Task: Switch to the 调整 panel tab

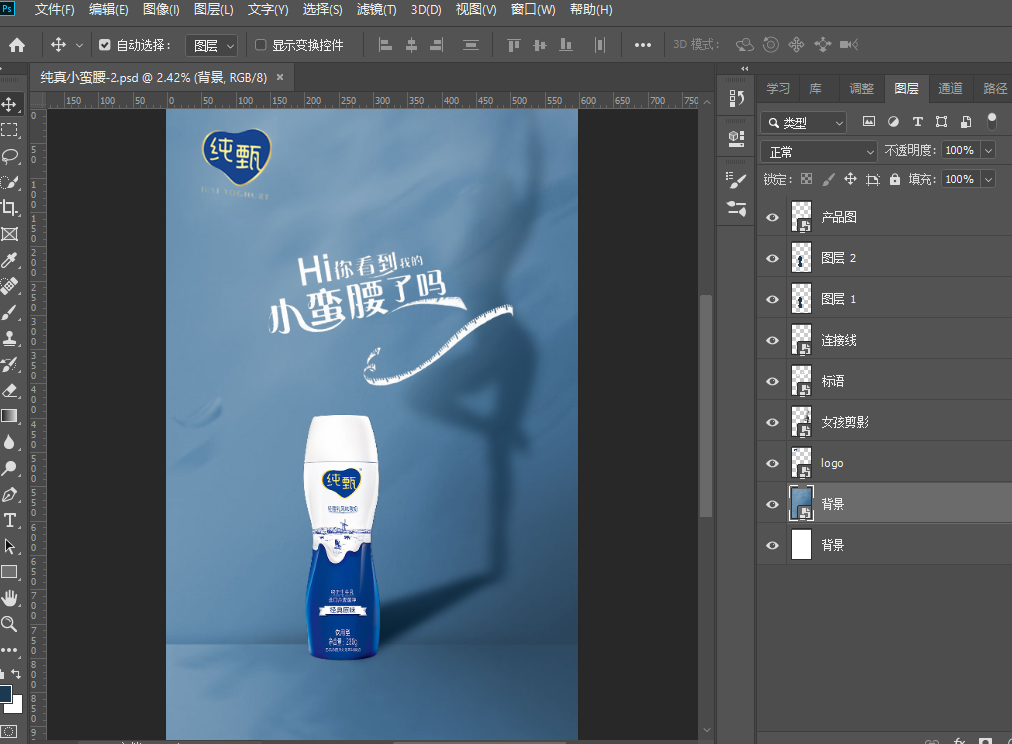Action: 862,88
